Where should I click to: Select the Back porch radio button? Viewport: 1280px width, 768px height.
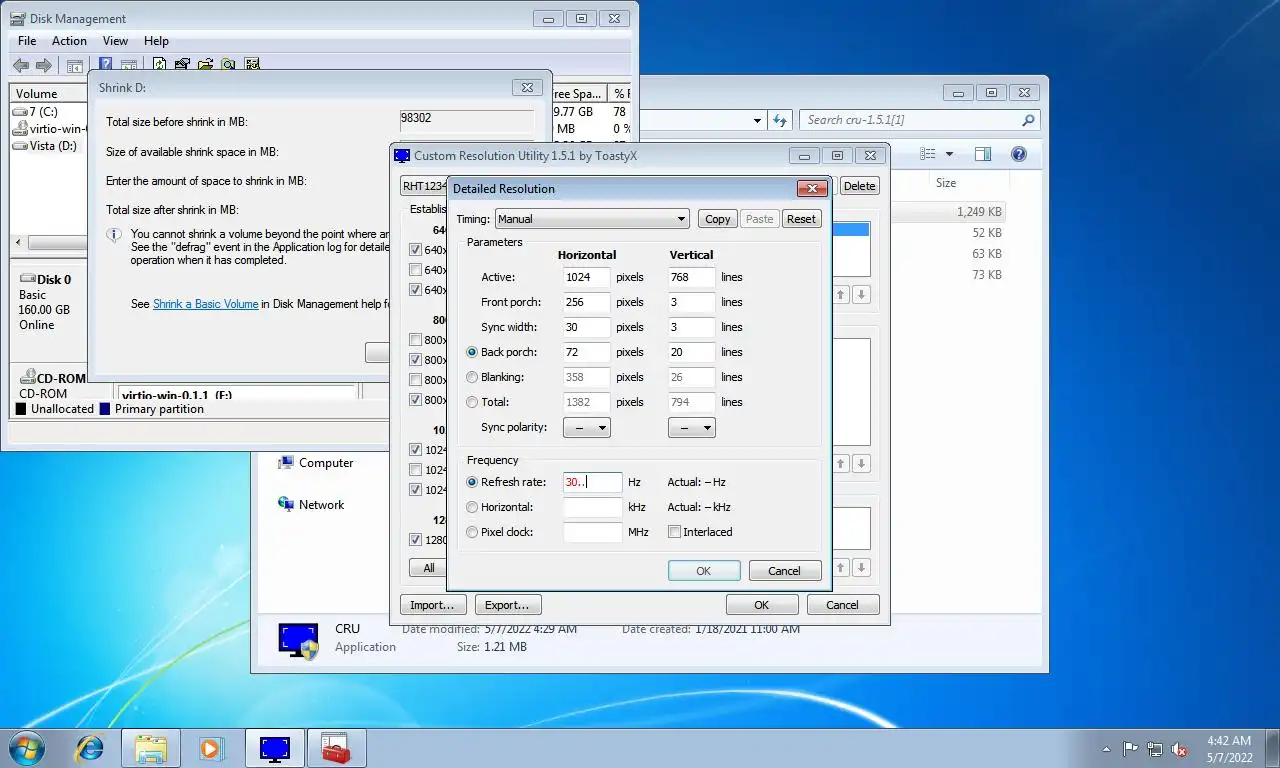pos(473,352)
